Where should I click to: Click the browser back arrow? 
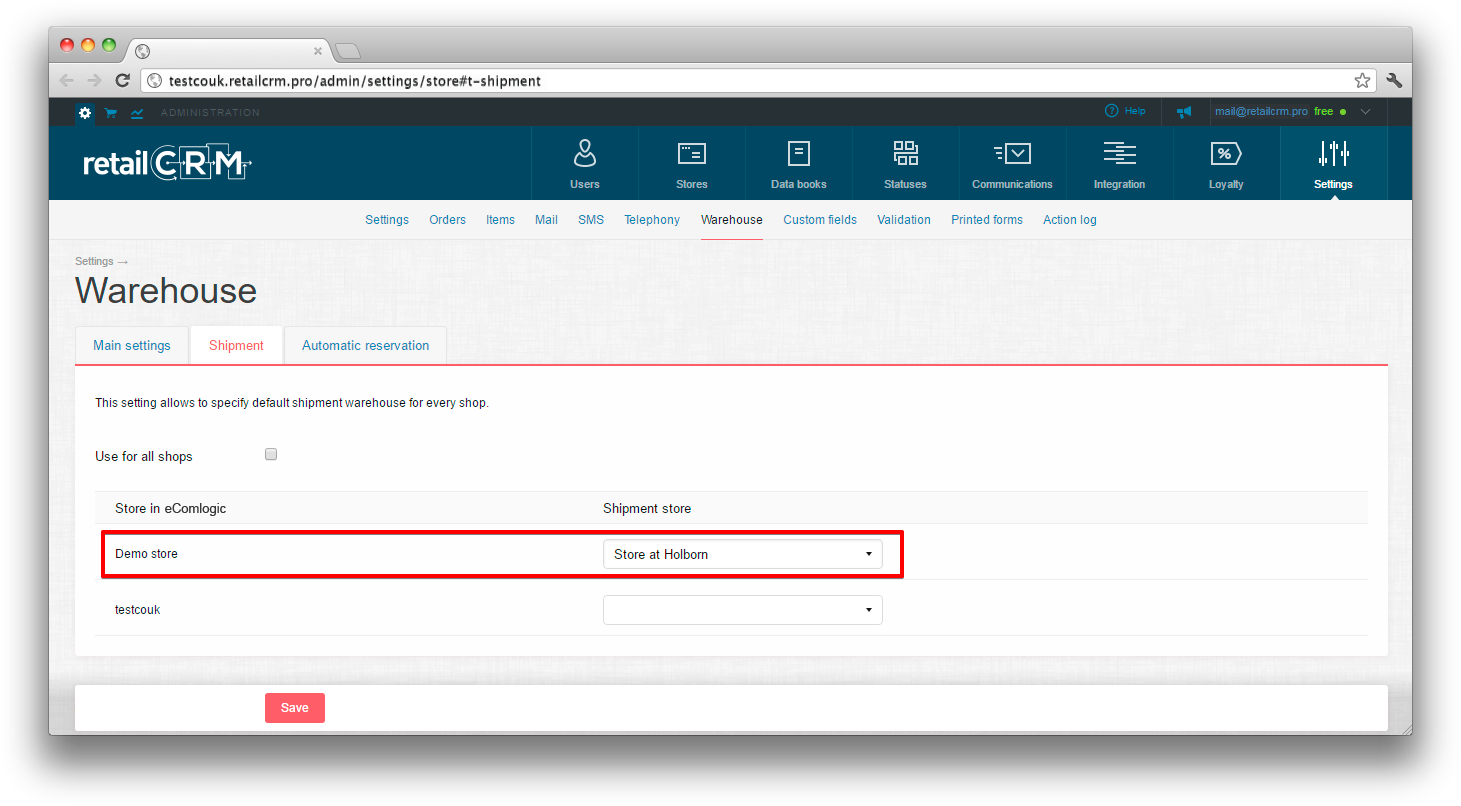67,81
